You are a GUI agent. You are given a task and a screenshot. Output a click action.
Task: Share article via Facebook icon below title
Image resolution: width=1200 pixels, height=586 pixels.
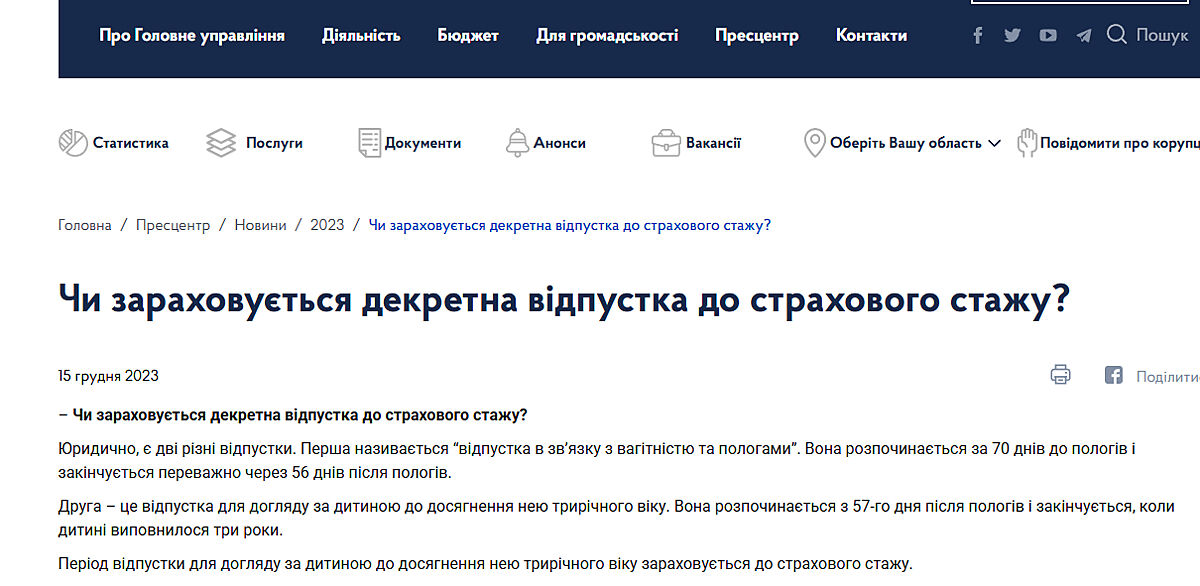[x=1113, y=375]
